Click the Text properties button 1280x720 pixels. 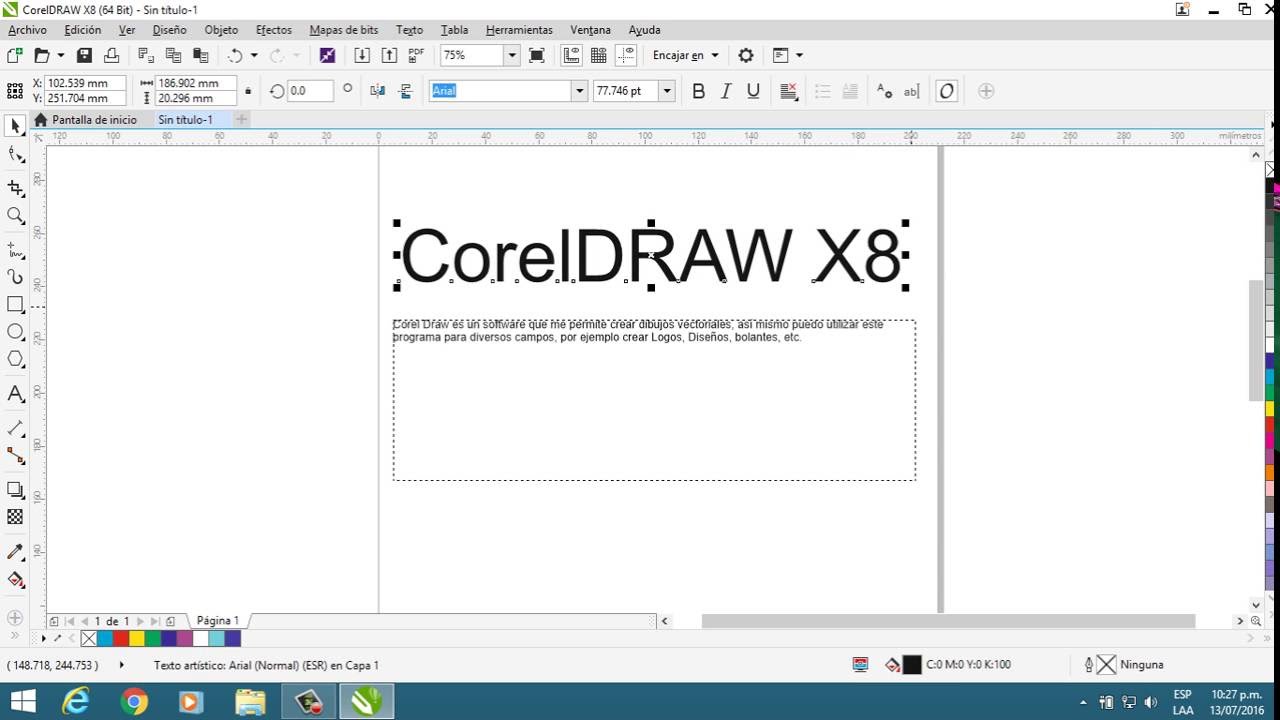(884, 91)
